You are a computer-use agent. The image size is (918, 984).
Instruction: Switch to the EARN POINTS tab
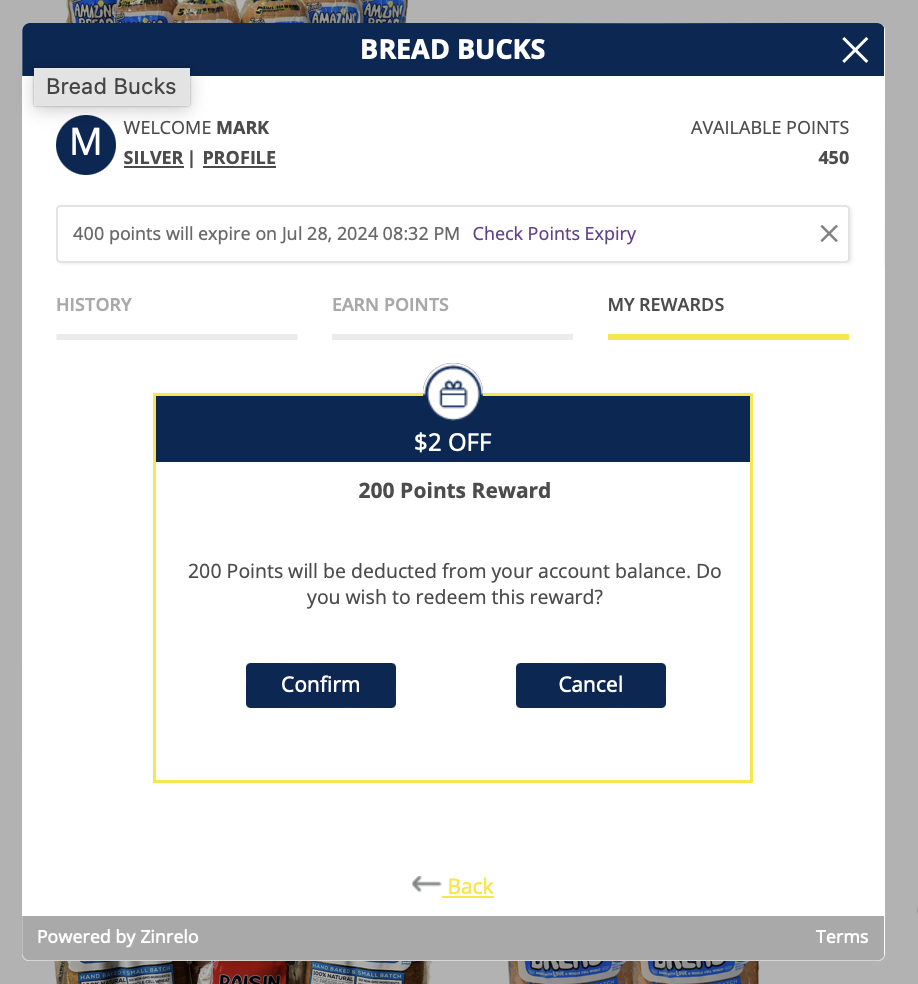(x=390, y=305)
